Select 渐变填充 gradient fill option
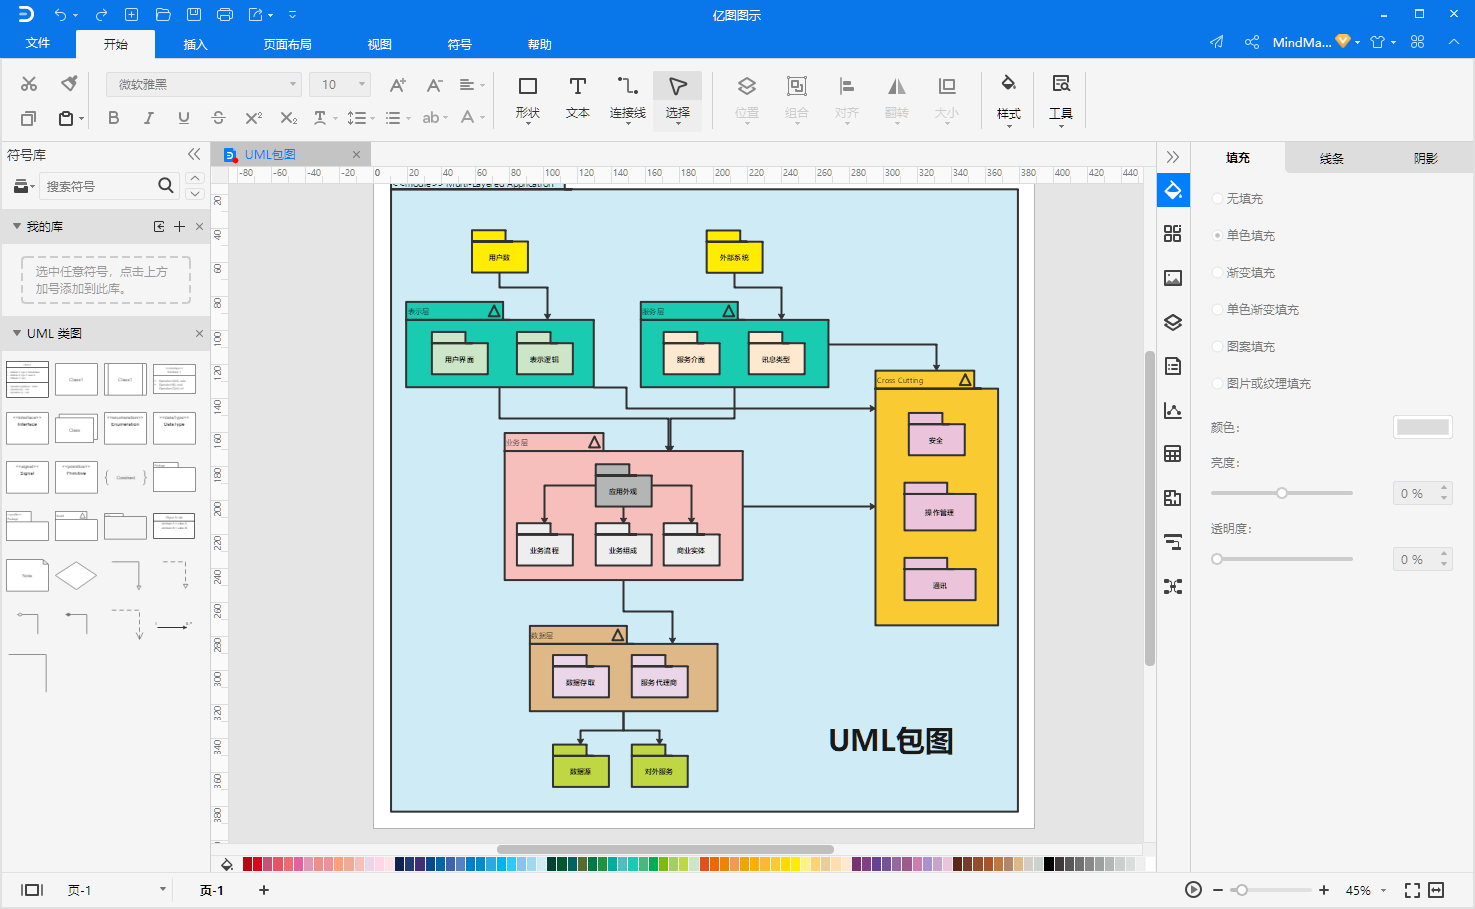 tap(1243, 273)
